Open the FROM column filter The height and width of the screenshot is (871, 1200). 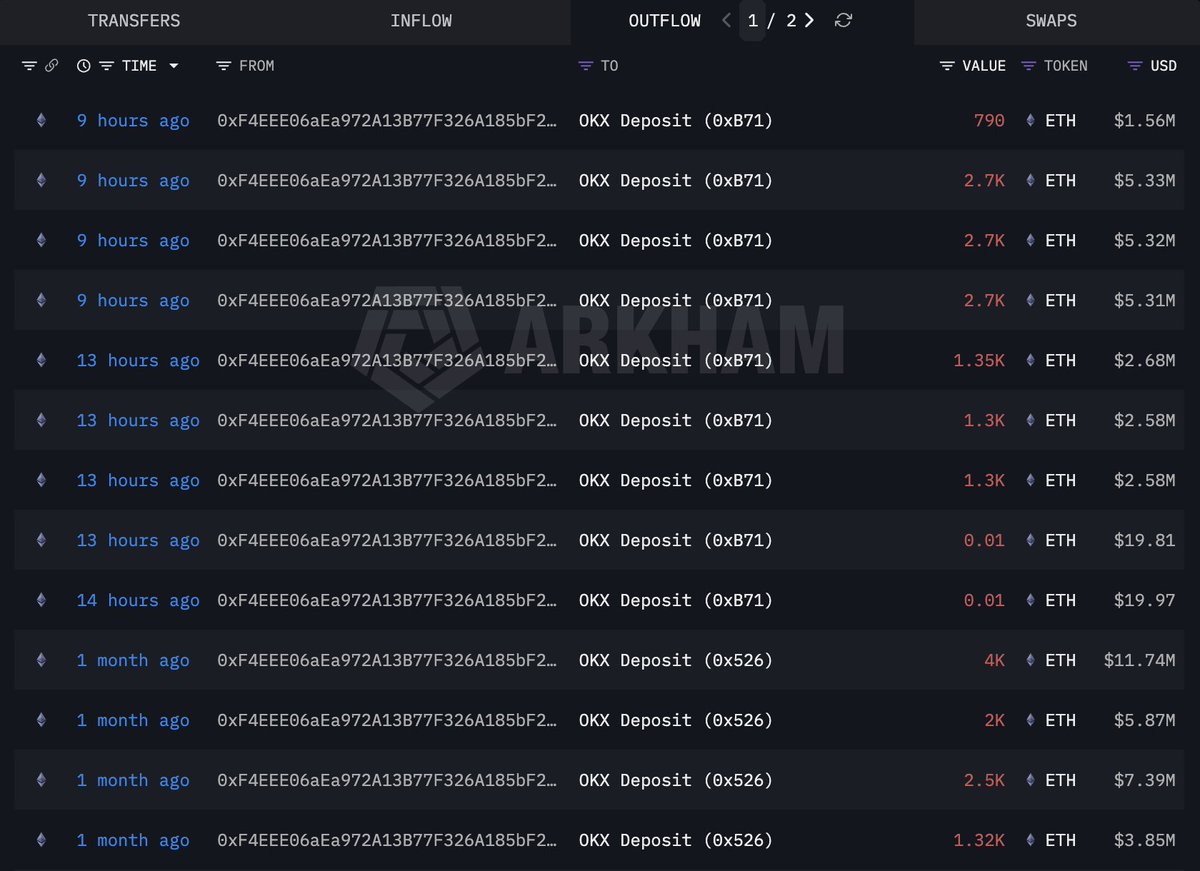pyautogui.click(x=224, y=66)
